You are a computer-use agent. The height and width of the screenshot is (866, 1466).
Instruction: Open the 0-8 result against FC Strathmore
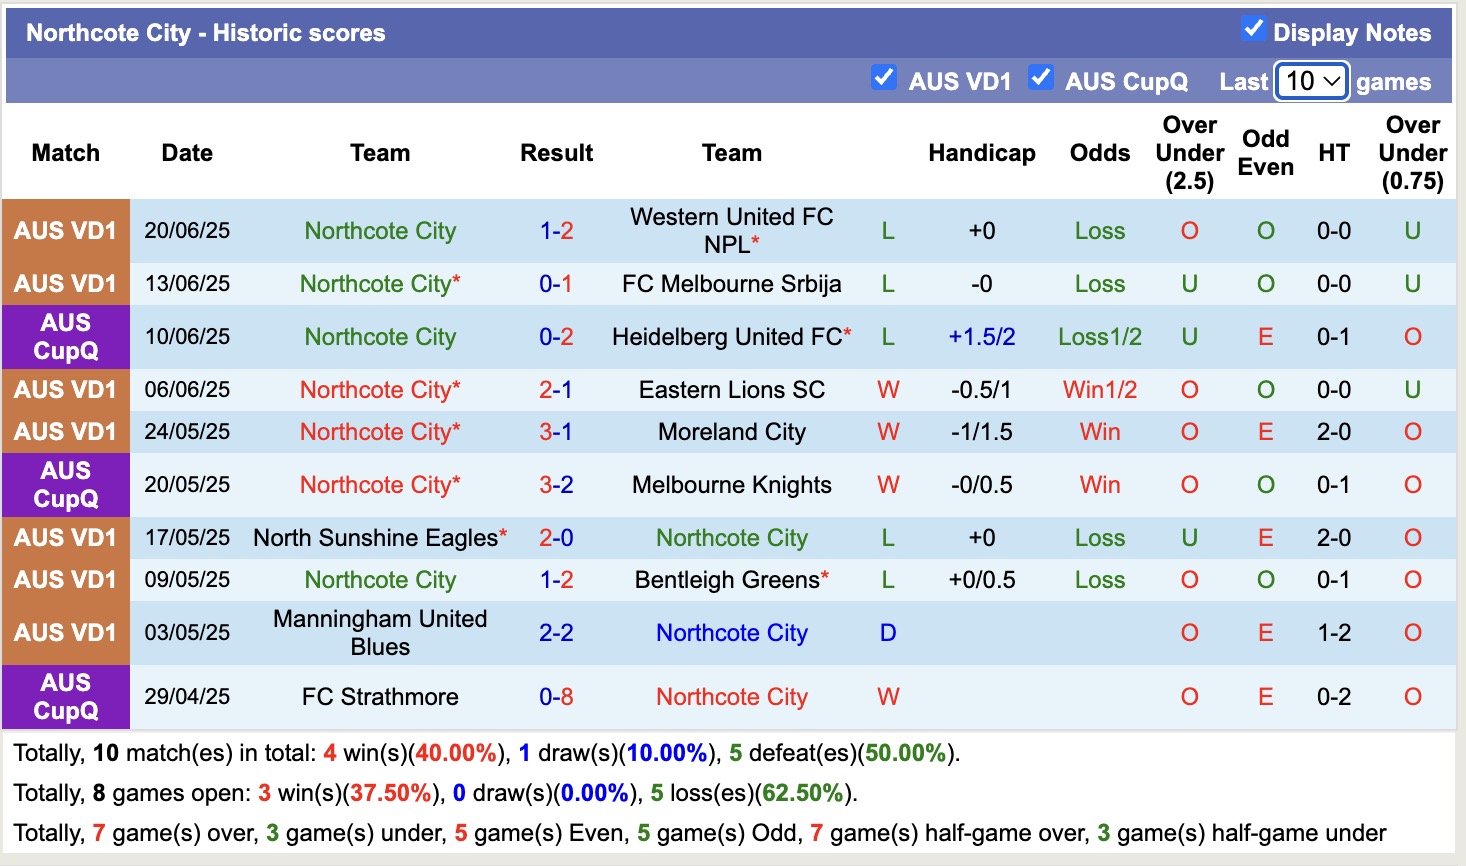[x=556, y=697]
